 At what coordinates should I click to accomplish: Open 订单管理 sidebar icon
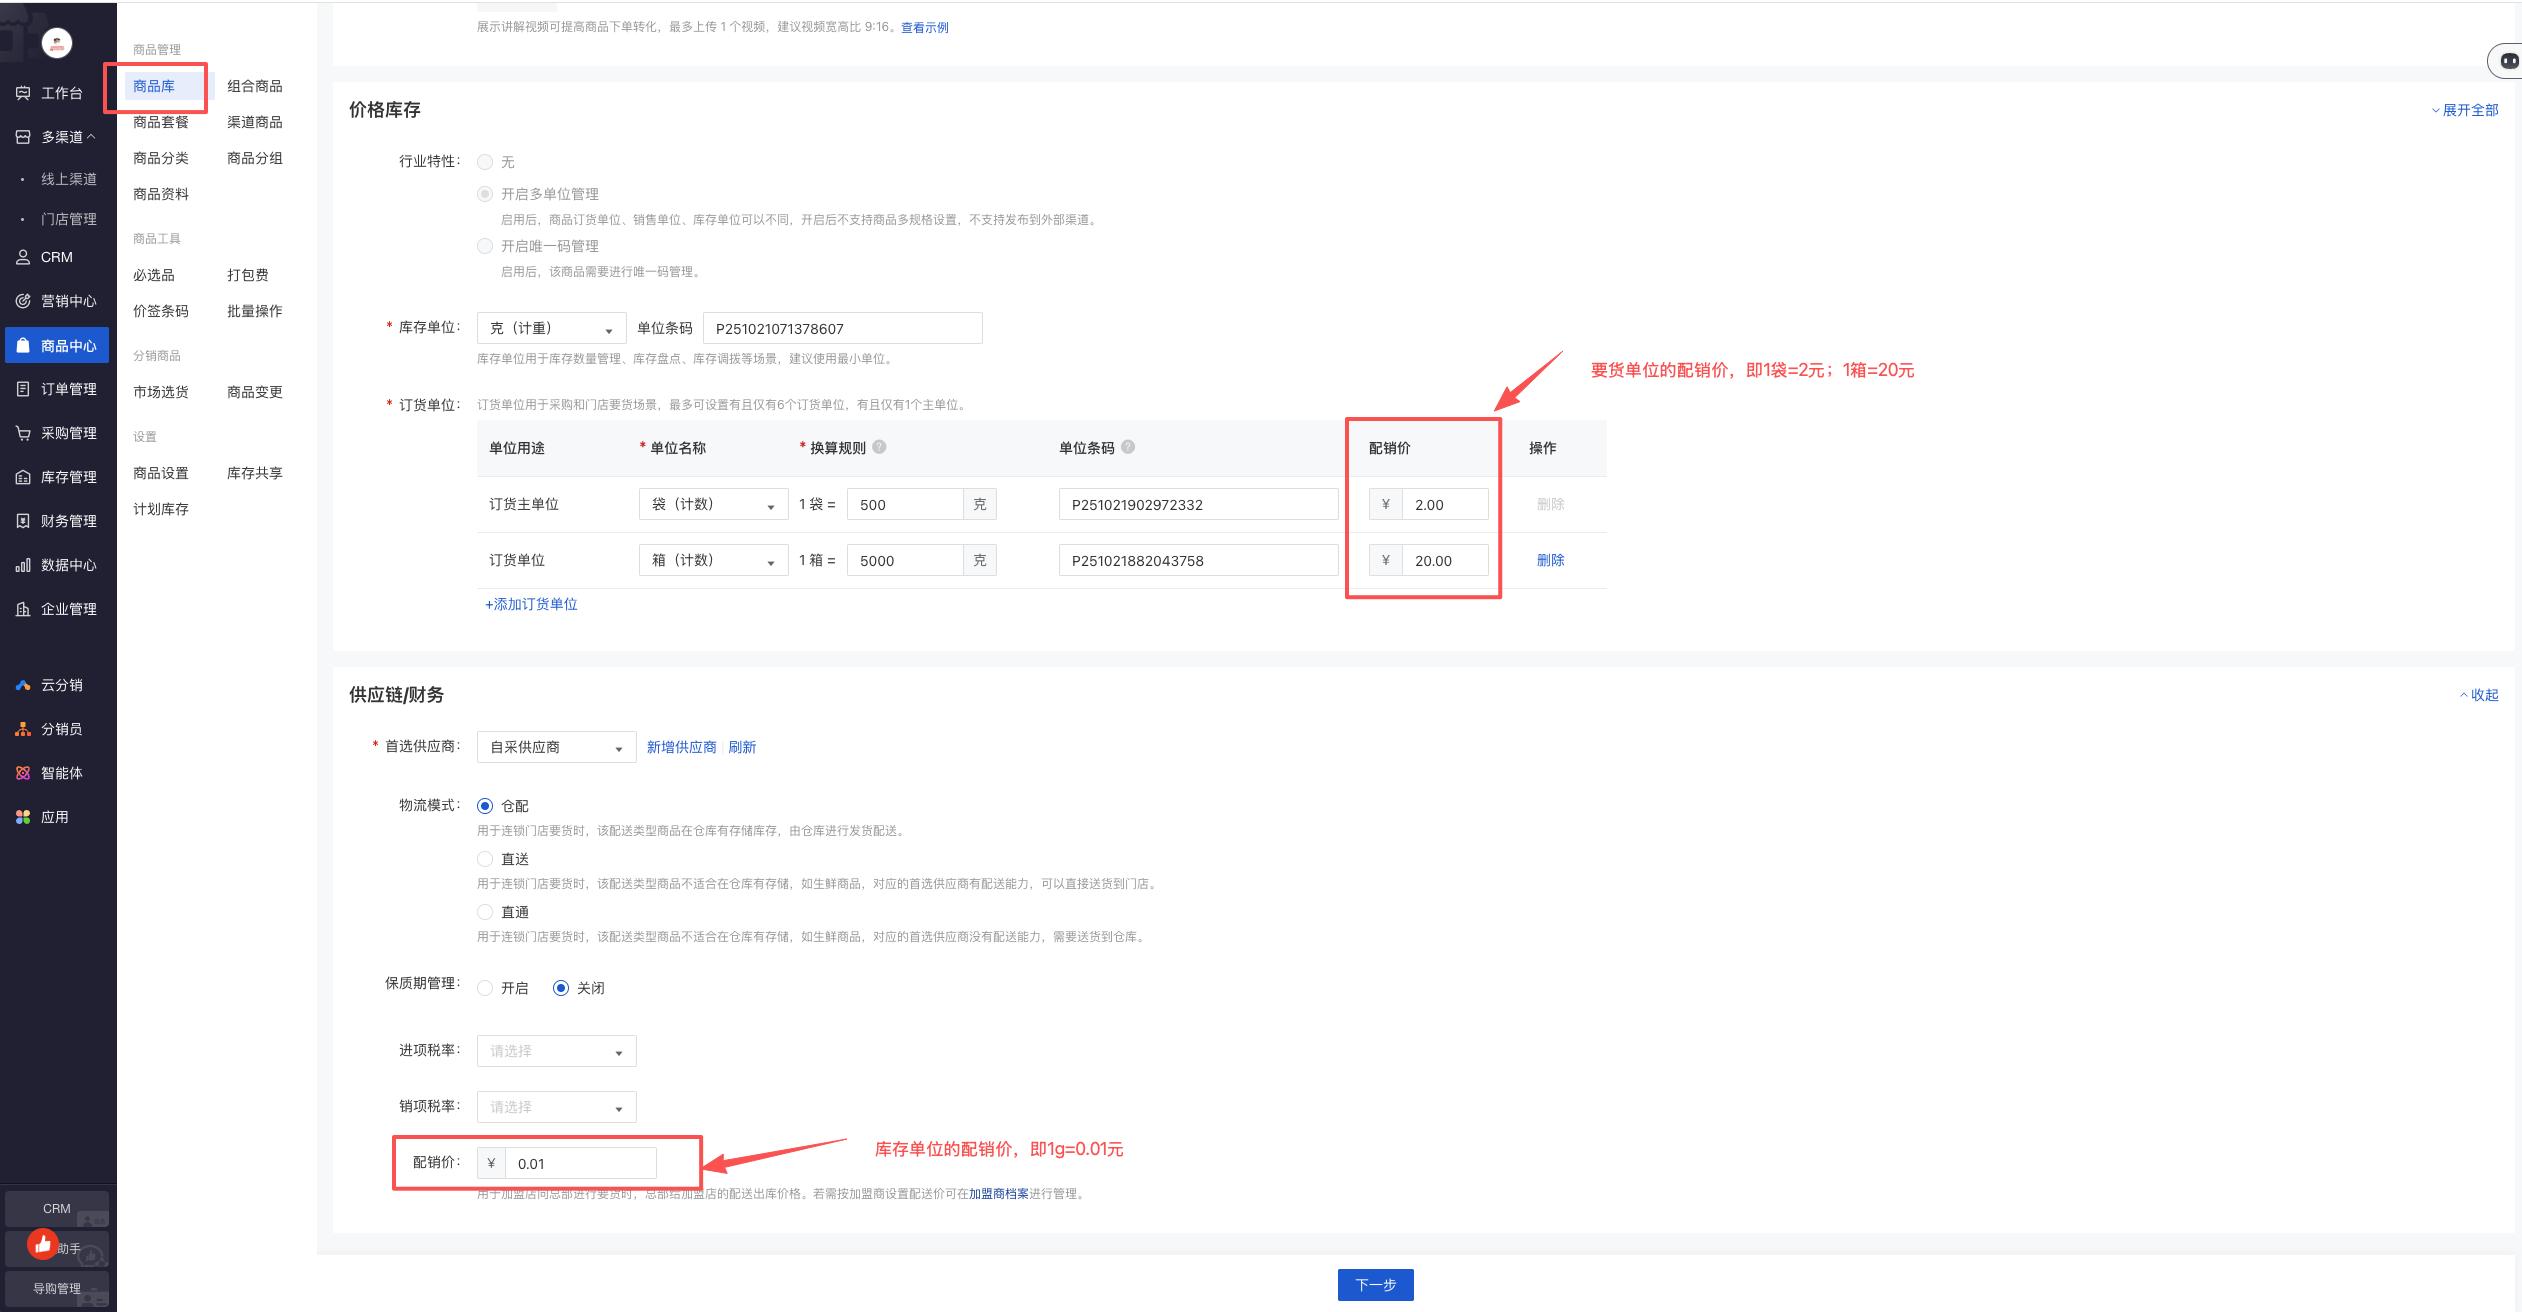23,389
